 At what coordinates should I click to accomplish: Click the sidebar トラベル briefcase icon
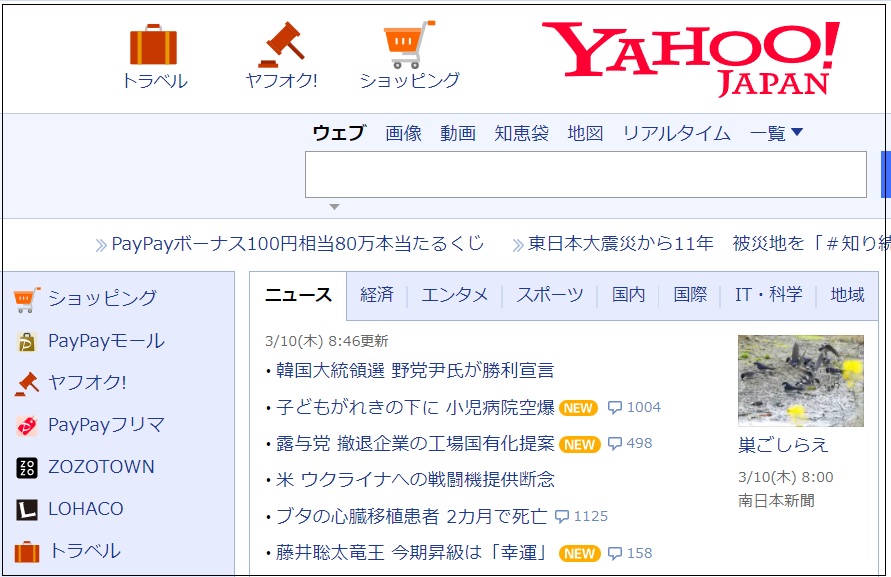[27, 551]
